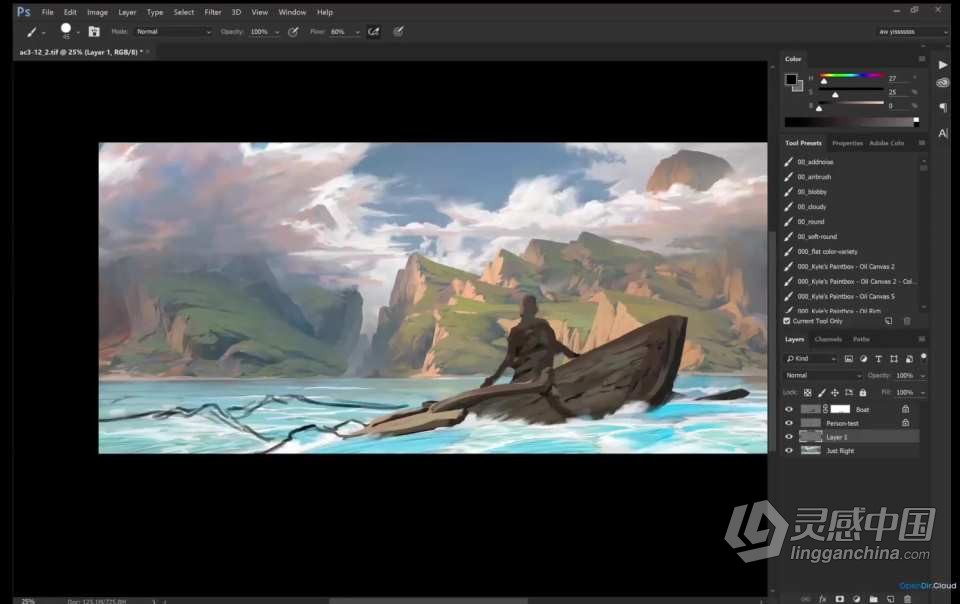This screenshot has width=960, height=604.
Task: Filter layers by pixel layers
Action: [x=849, y=359]
